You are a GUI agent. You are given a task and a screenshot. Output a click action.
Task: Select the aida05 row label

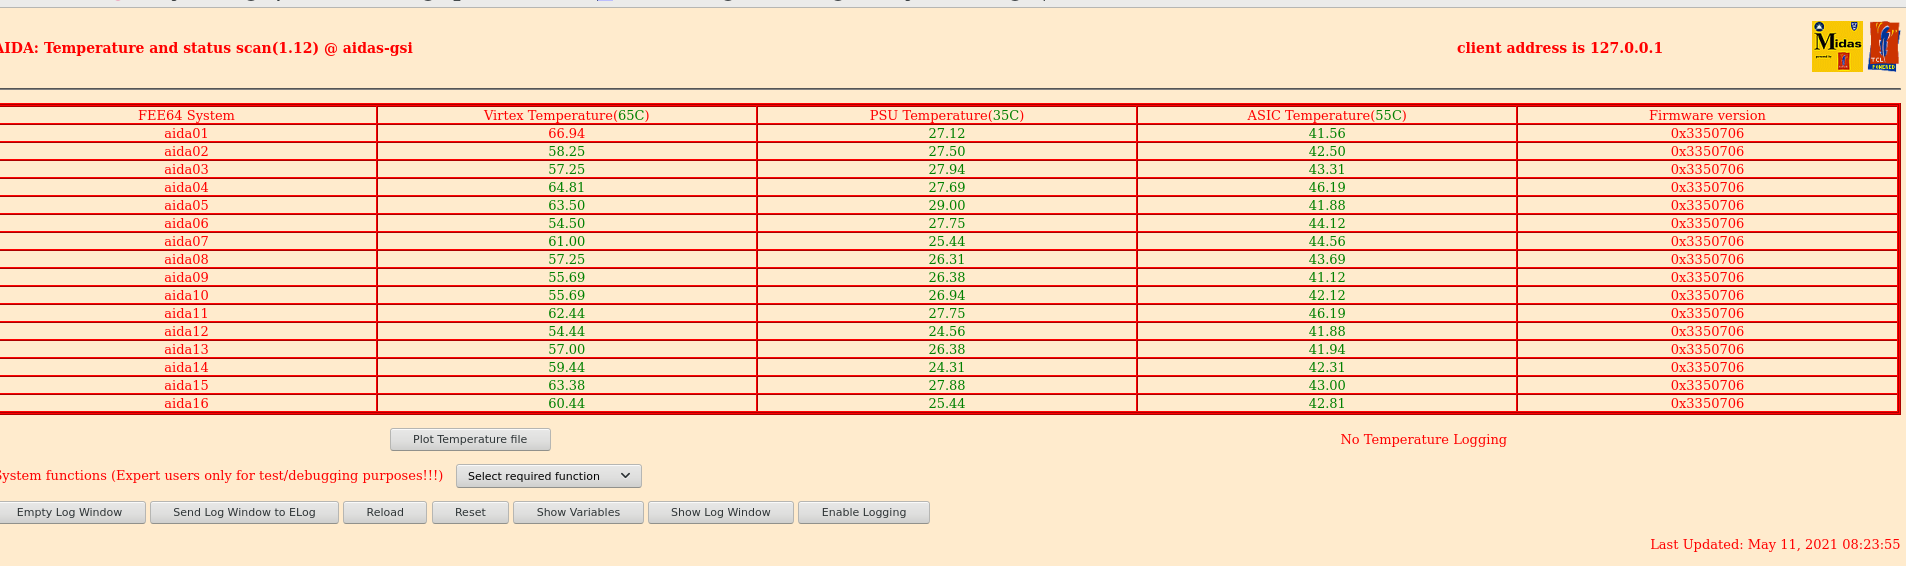186,205
